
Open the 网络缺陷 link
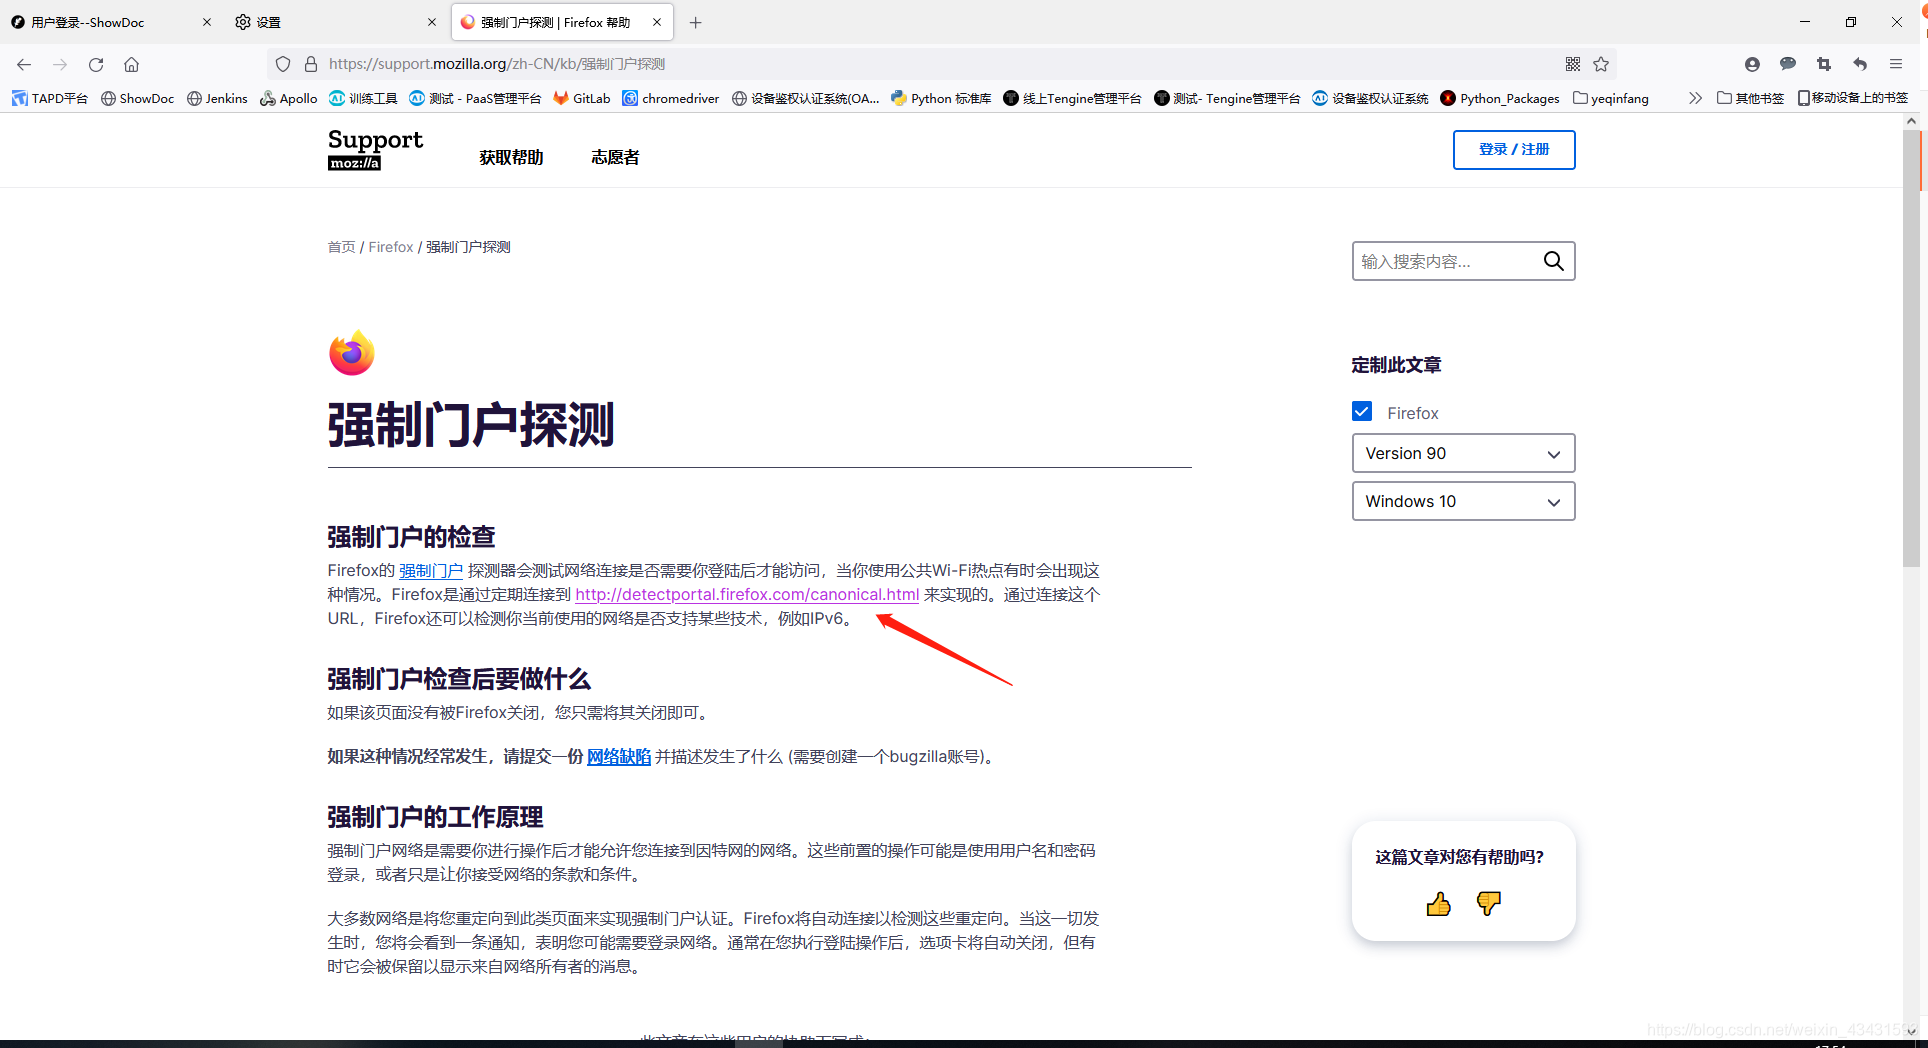pyautogui.click(x=619, y=756)
